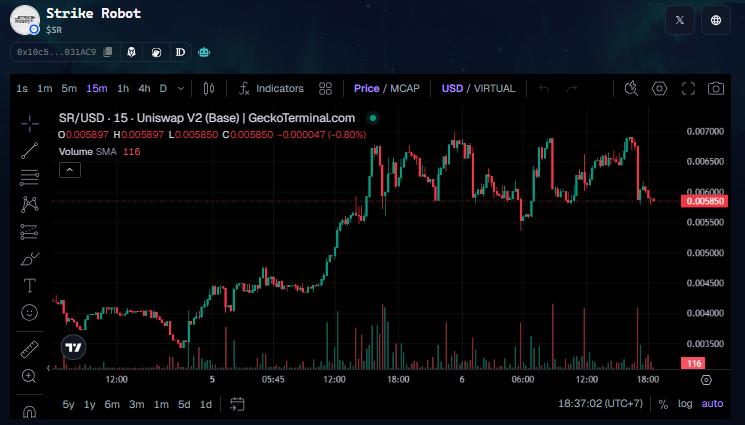Screen dimensions: 745x425
Task: Select the pattern drawing tool
Action: pyautogui.click(x=29, y=204)
